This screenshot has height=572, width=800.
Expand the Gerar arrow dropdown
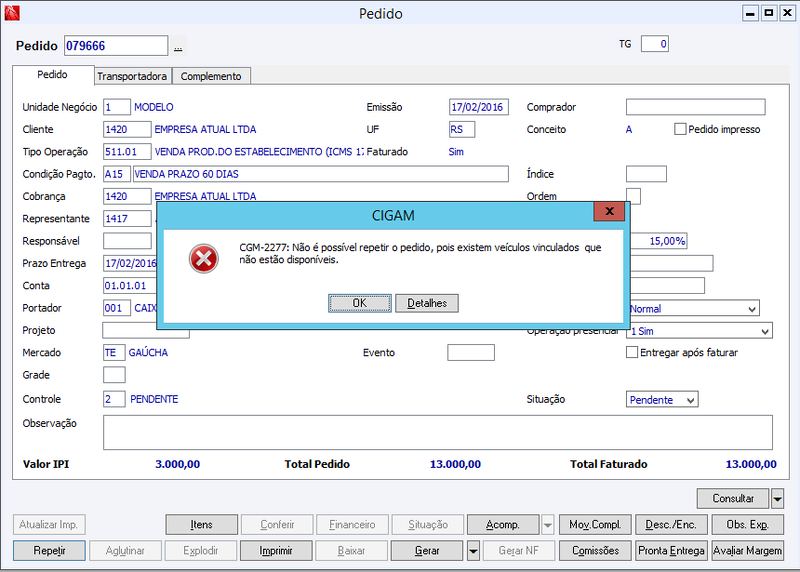[x=473, y=551]
